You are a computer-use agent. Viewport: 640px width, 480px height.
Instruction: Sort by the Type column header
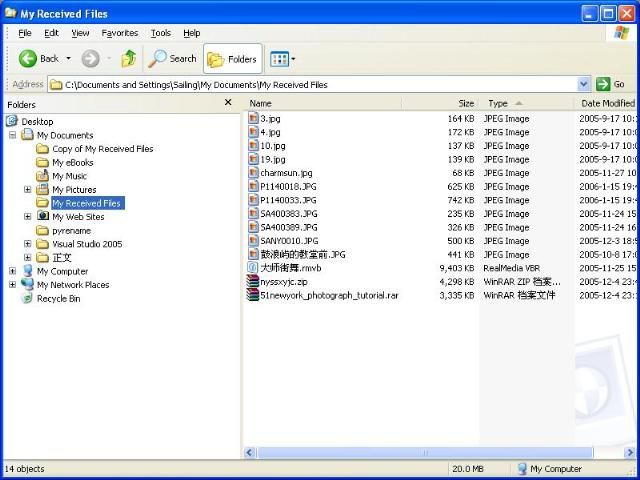527,103
